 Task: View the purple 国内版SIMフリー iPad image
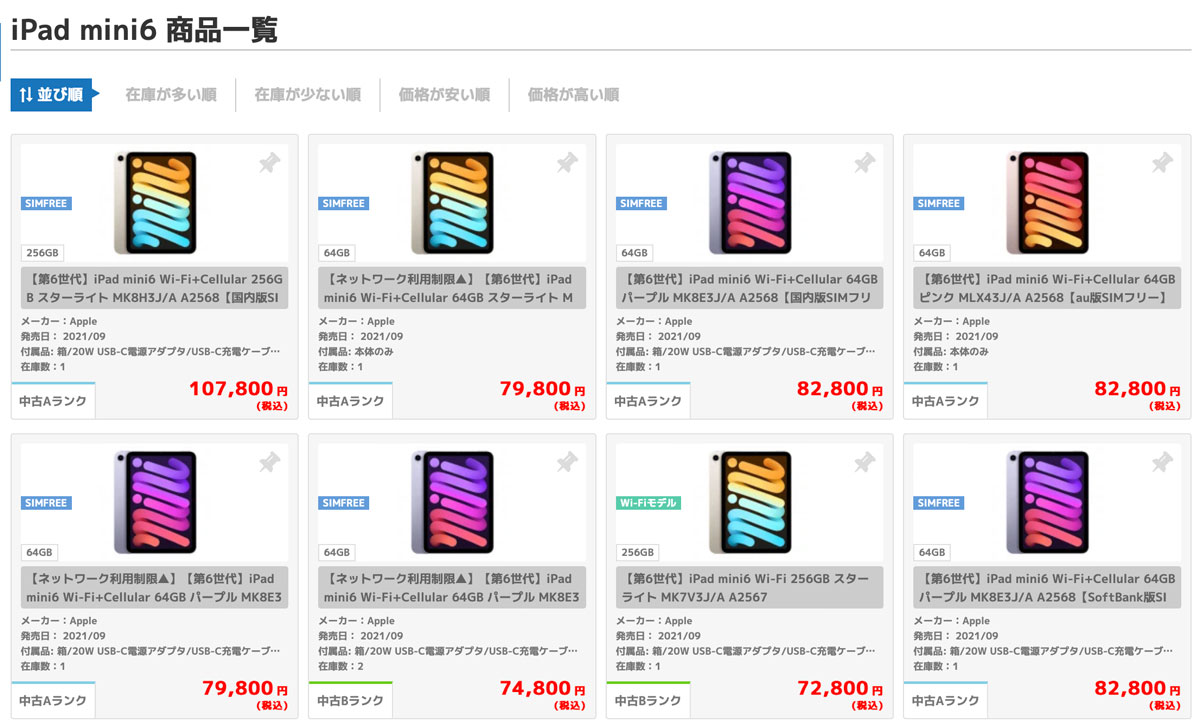[x=750, y=203]
